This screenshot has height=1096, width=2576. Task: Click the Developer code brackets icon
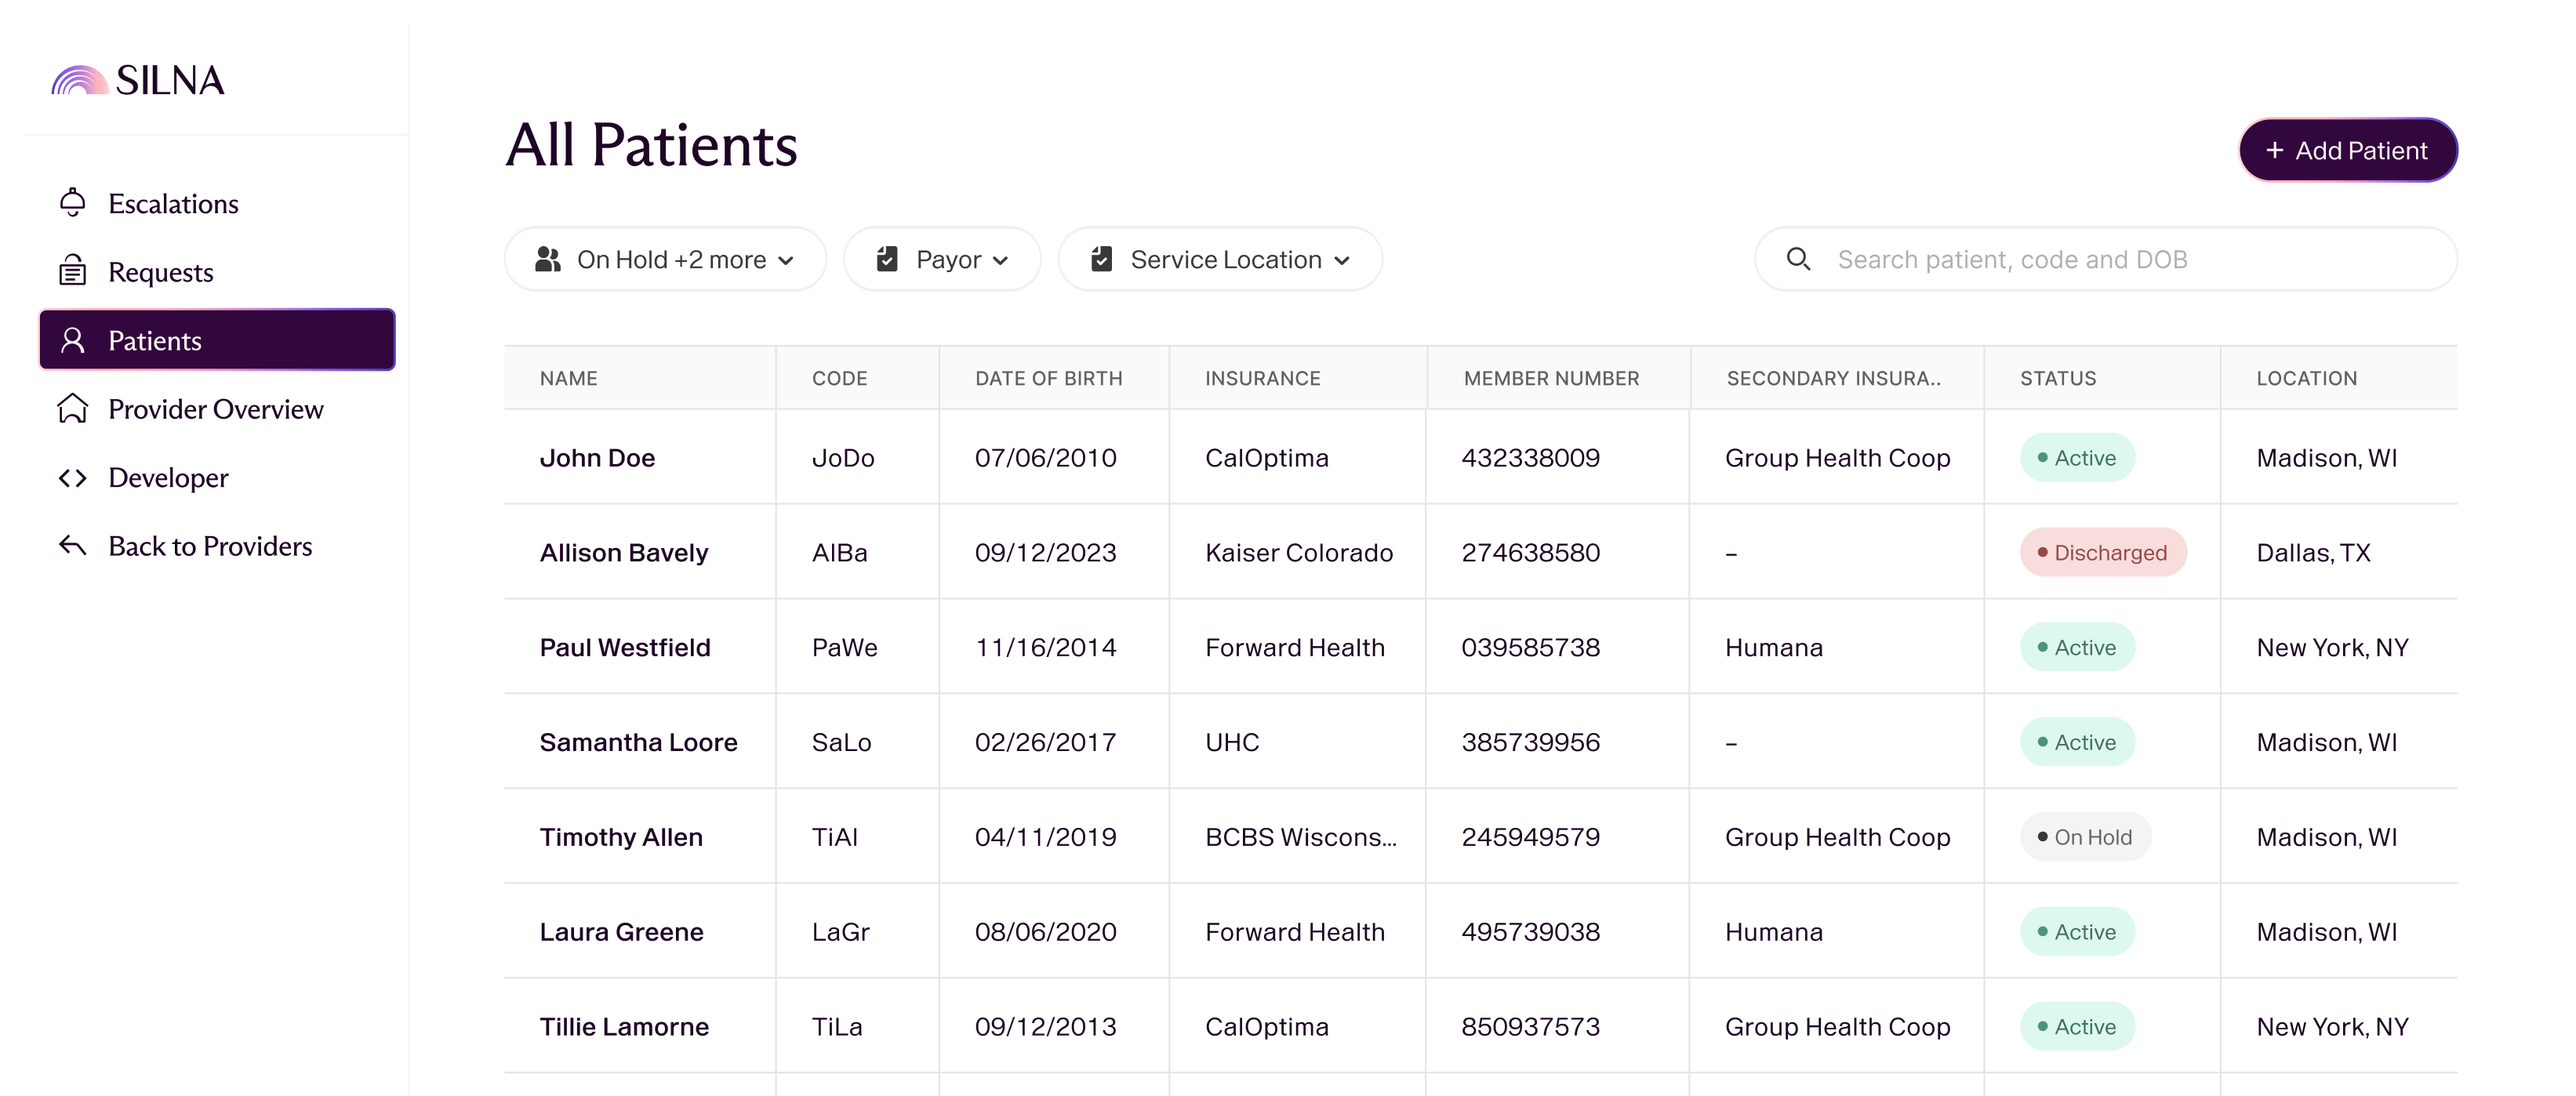pyautogui.click(x=72, y=477)
